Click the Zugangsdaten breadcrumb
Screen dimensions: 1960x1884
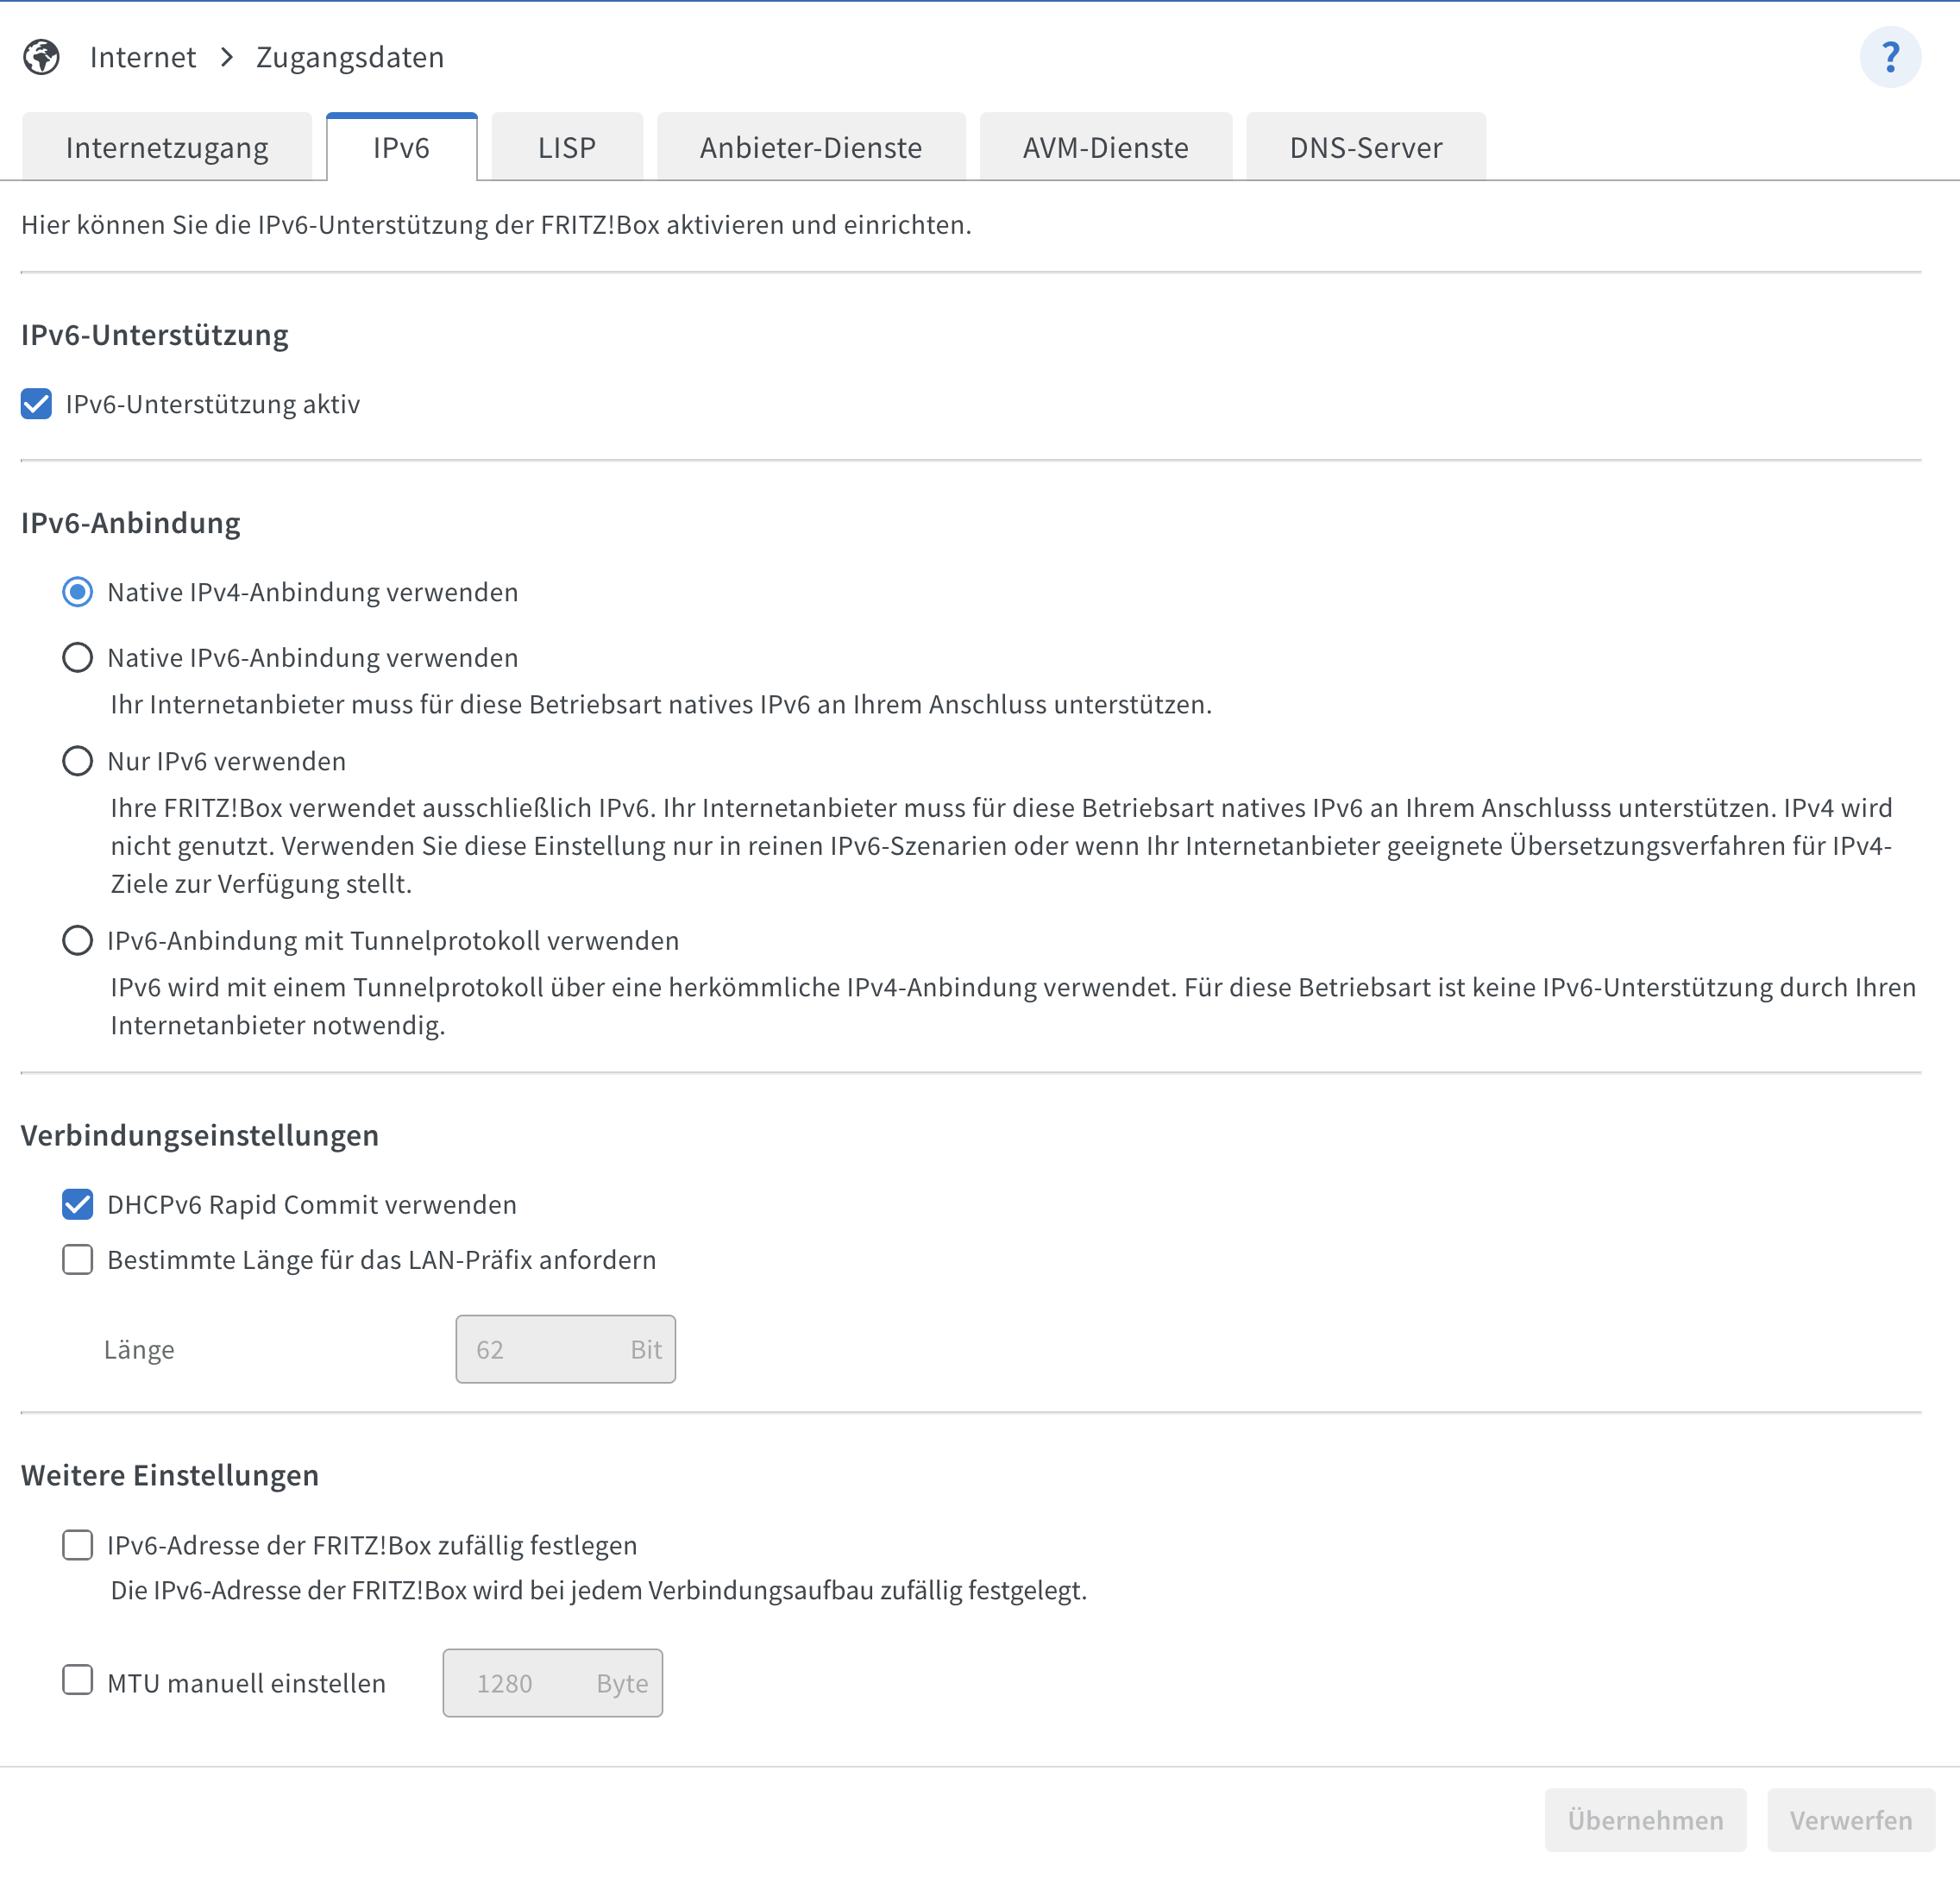coord(350,57)
